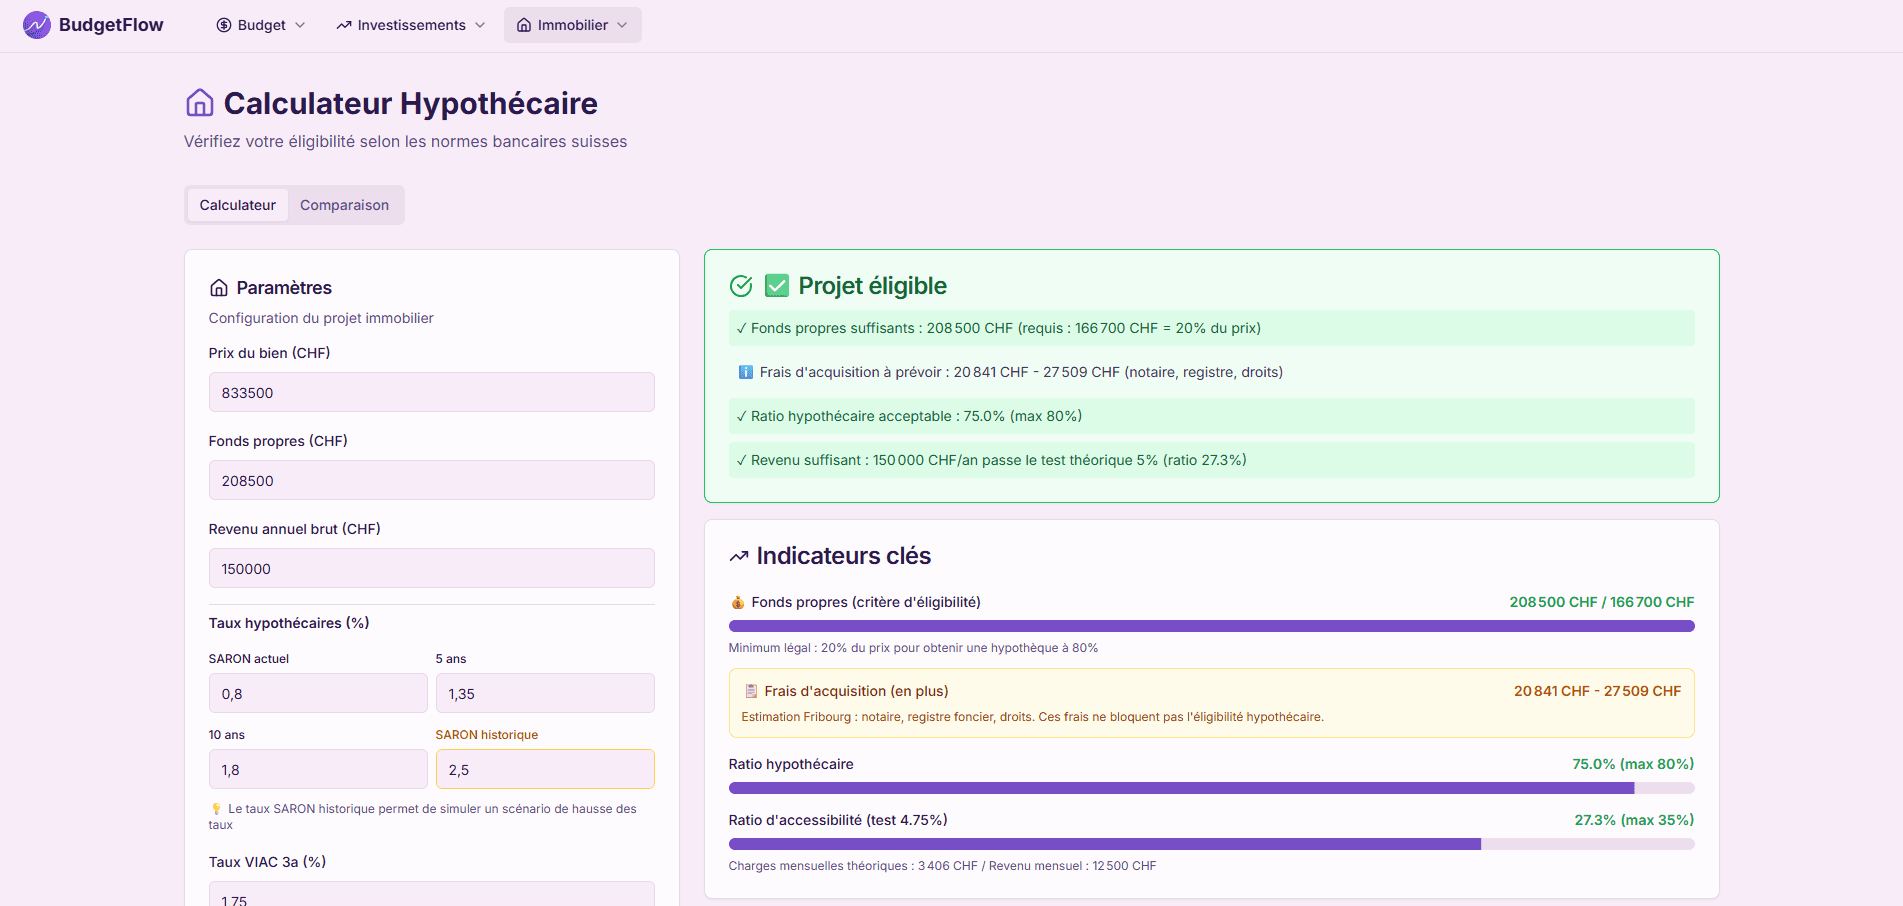The height and width of the screenshot is (906, 1903).
Task: Expand the Investissements menu
Action: click(411, 25)
